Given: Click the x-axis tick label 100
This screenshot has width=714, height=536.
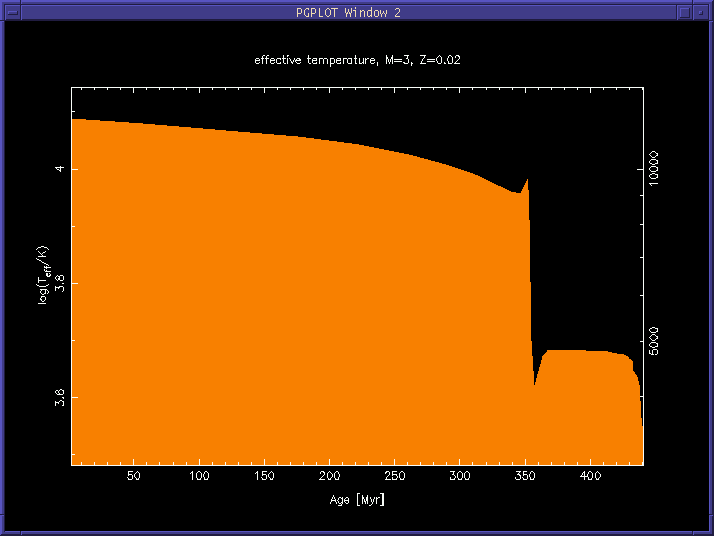Looking at the screenshot, I should [199, 476].
